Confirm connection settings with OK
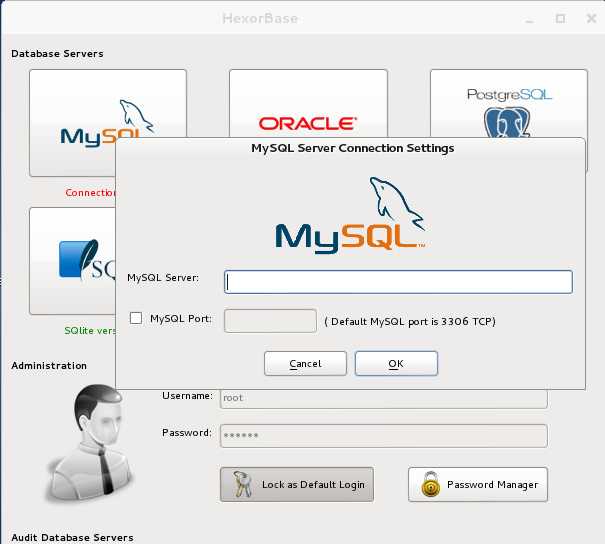The width and height of the screenshot is (605, 544). point(396,363)
